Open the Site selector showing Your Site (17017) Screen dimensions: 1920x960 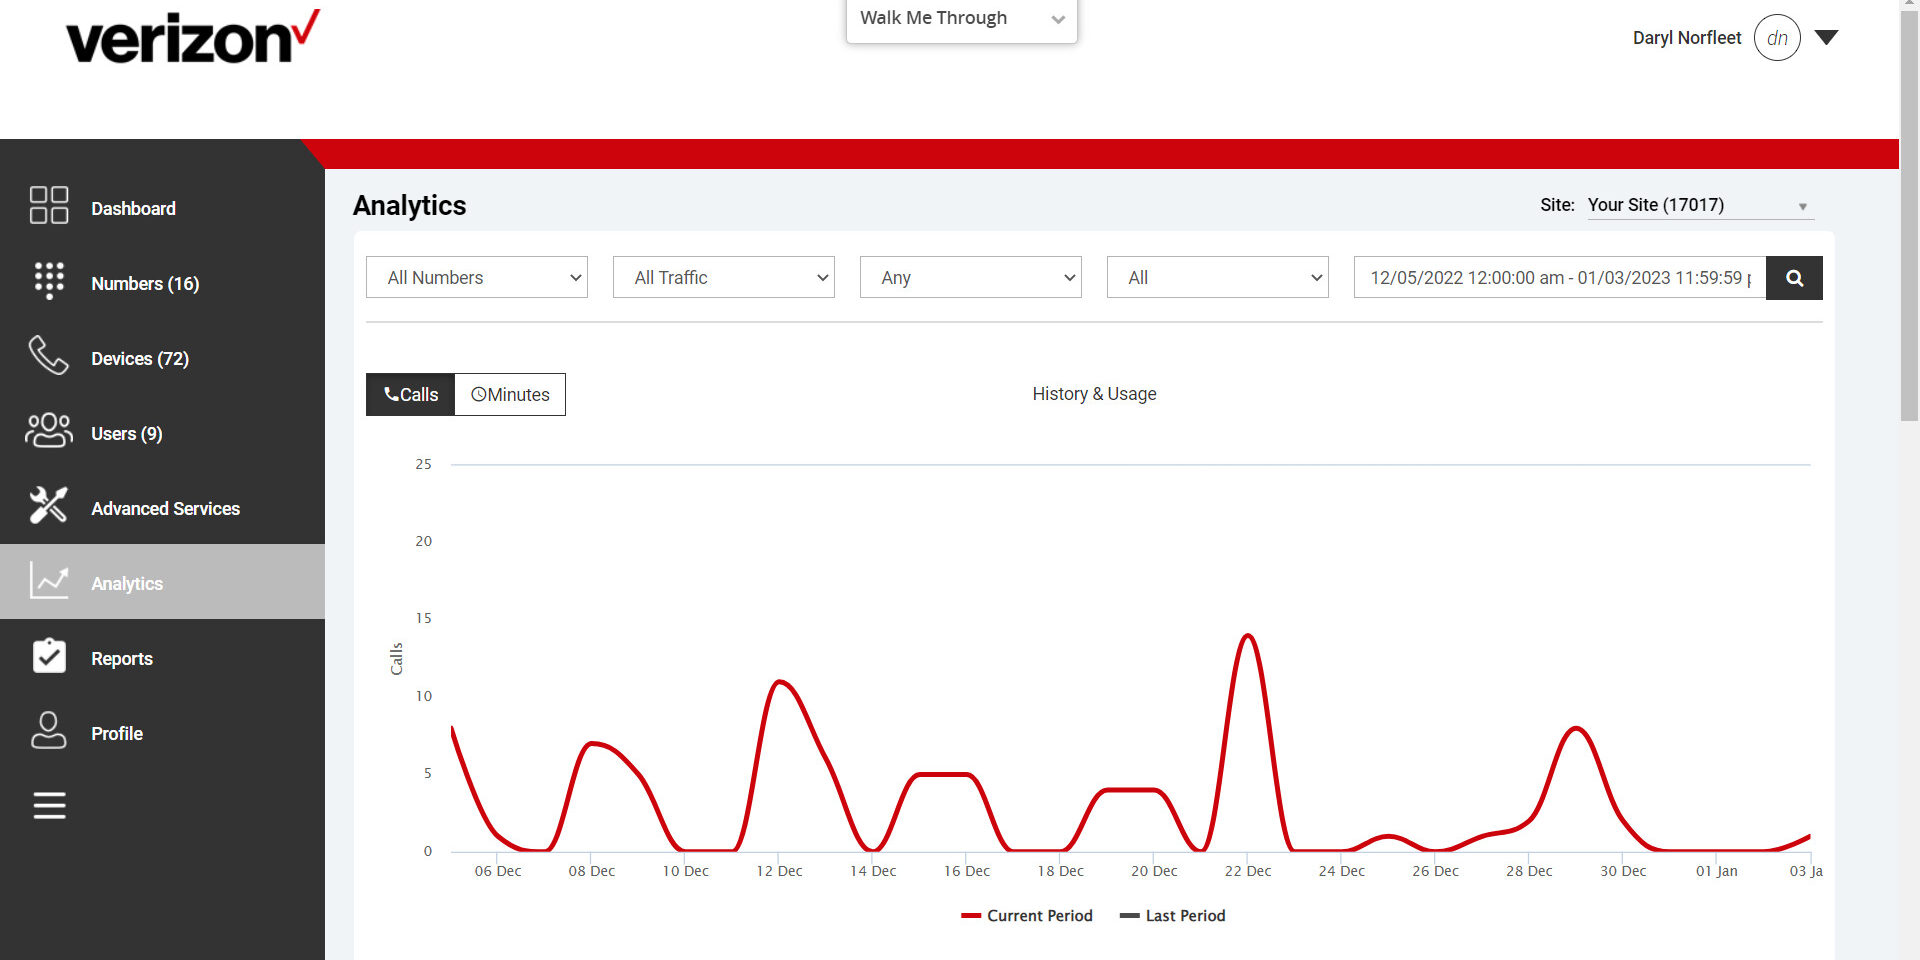pos(1698,205)
